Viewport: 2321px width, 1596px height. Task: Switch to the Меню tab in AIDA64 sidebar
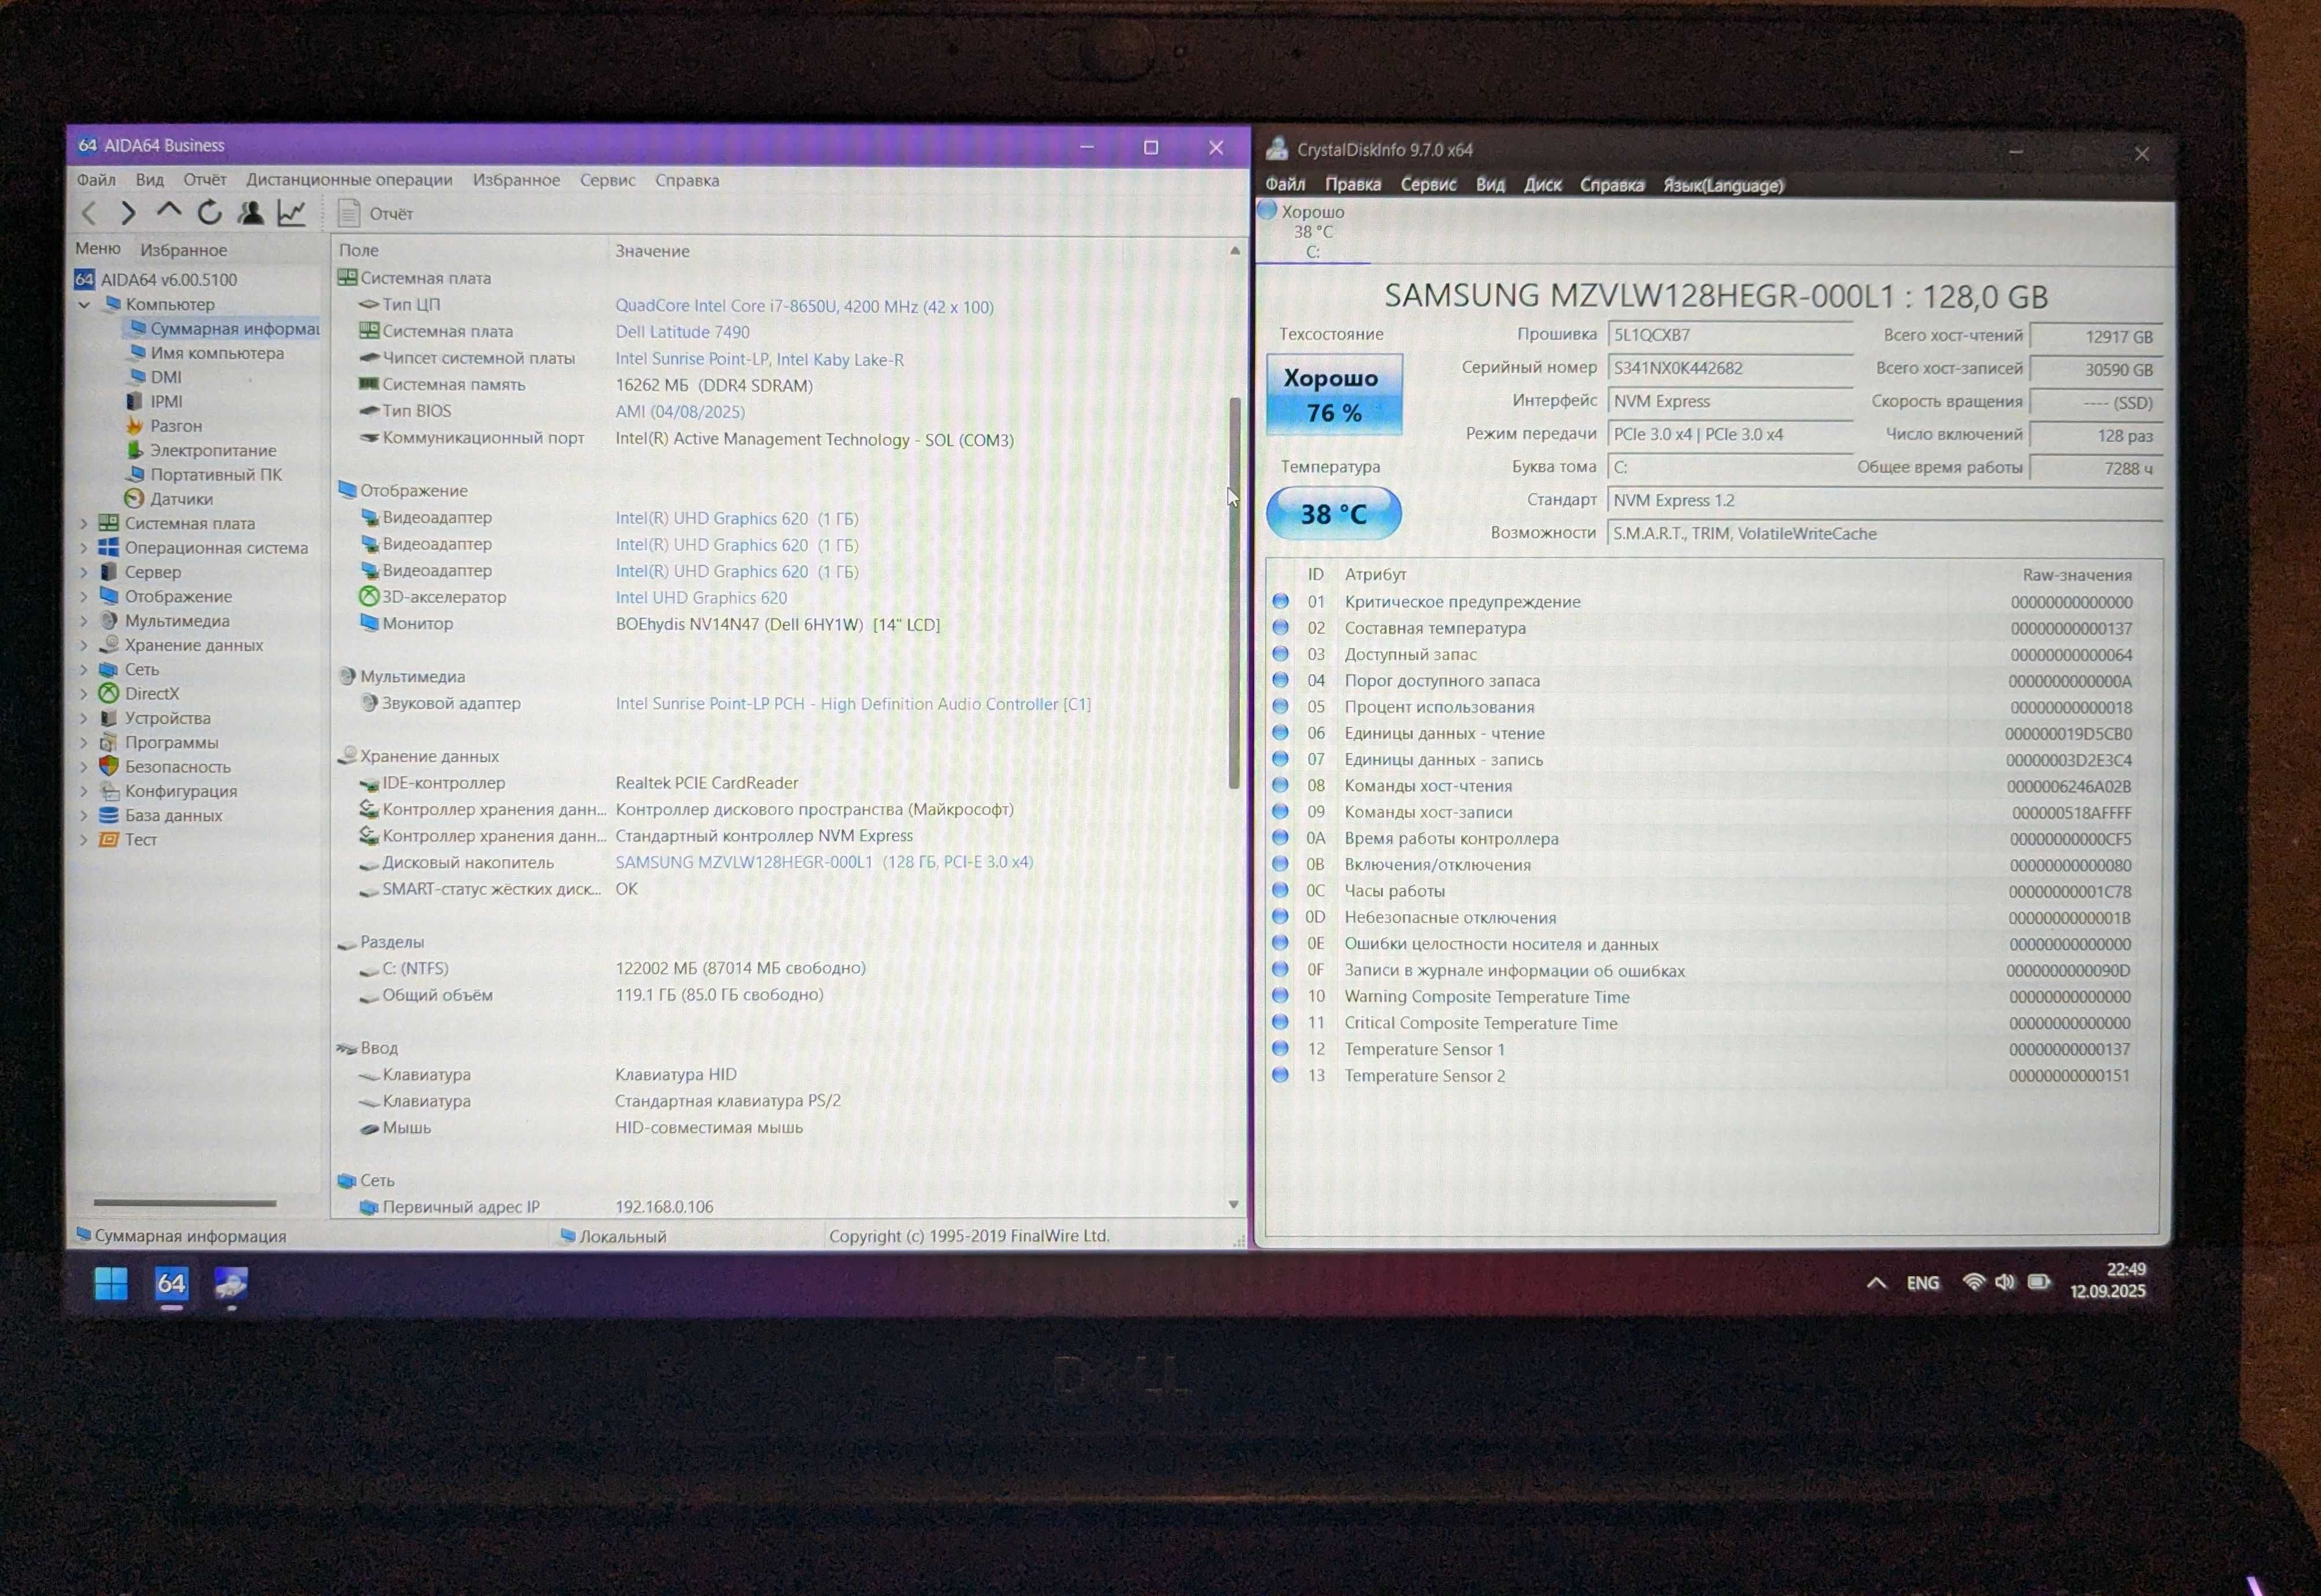coord(97,249)
